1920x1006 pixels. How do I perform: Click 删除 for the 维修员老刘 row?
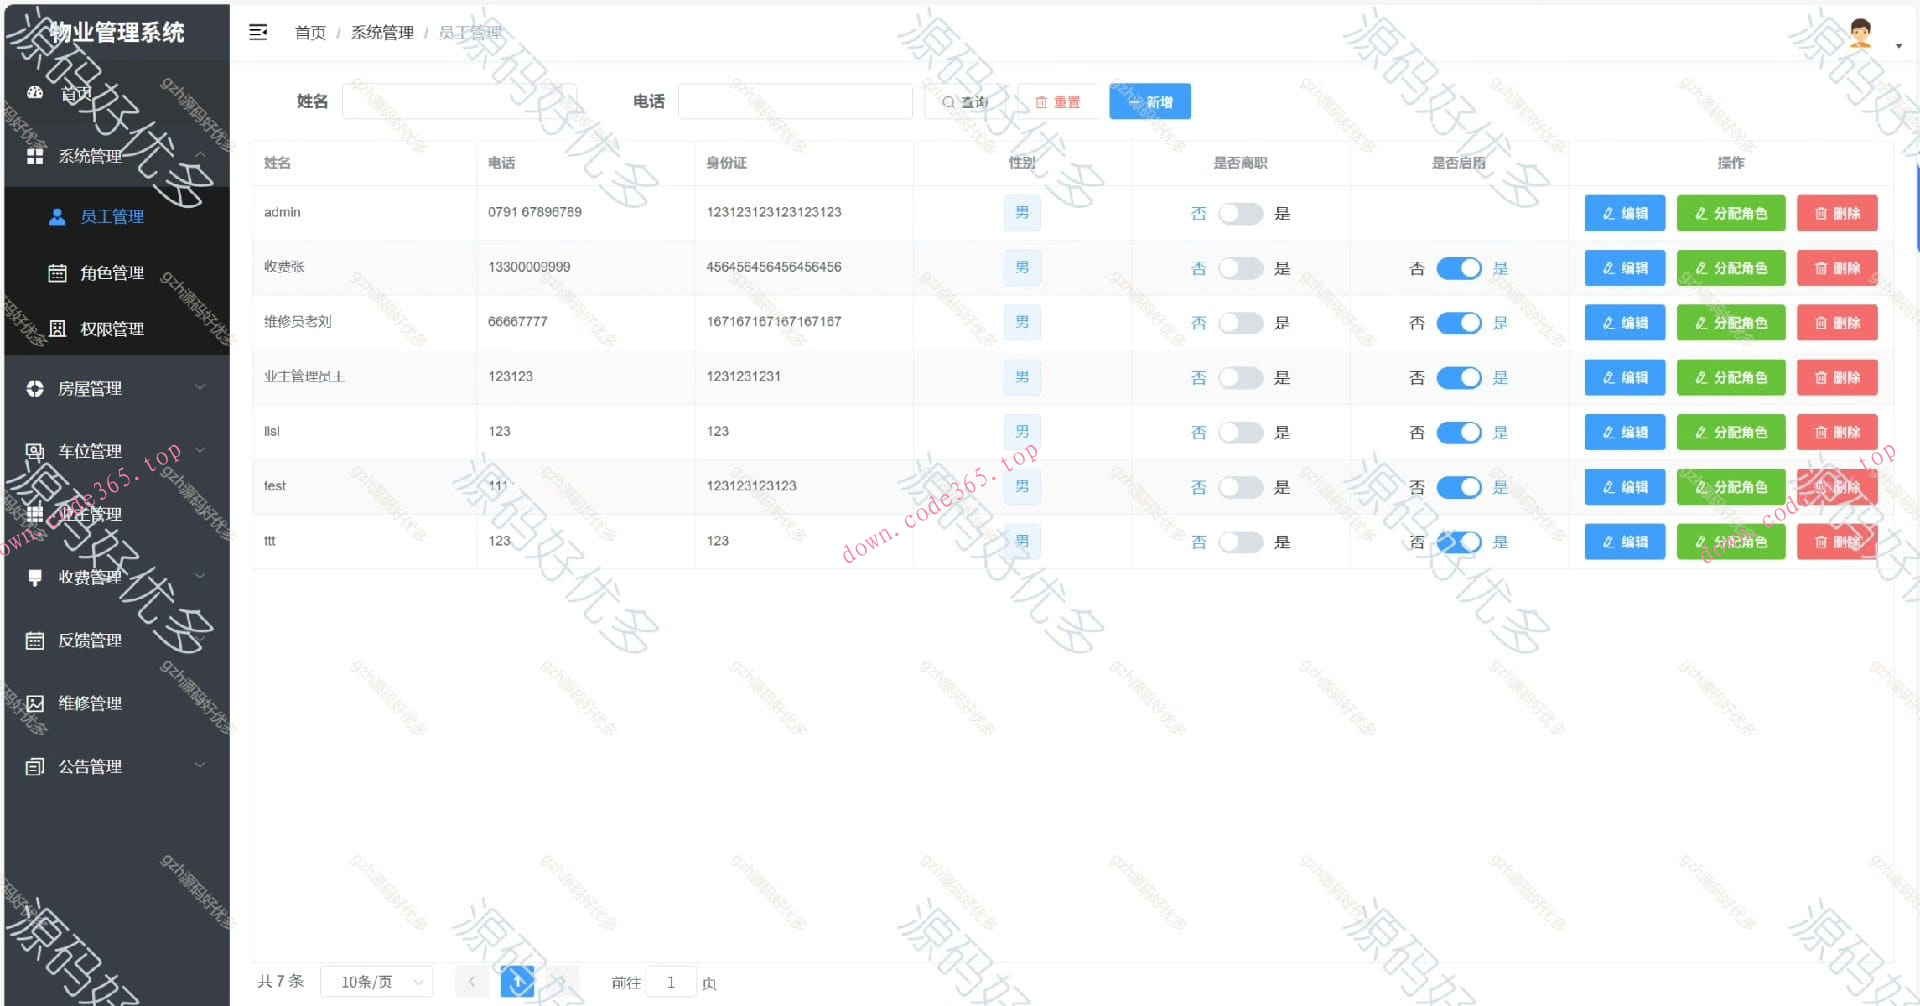point(1837,323)
